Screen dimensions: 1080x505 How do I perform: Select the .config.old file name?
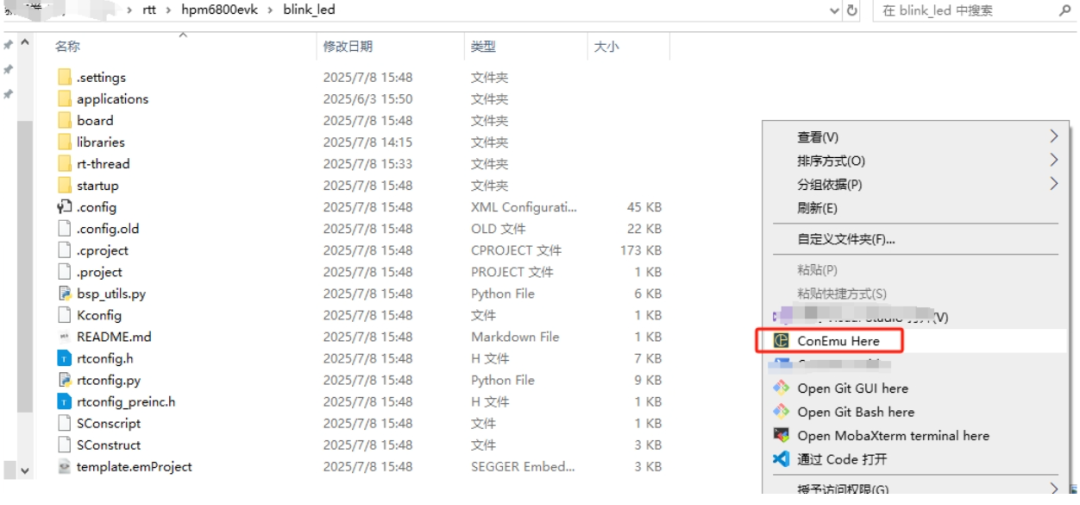(x=108, y=229)
